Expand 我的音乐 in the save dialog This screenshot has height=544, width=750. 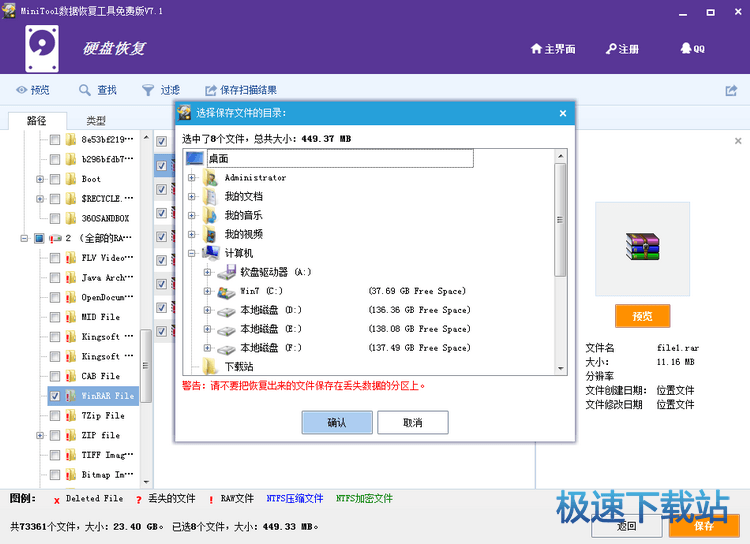click(x=191, y=215)
